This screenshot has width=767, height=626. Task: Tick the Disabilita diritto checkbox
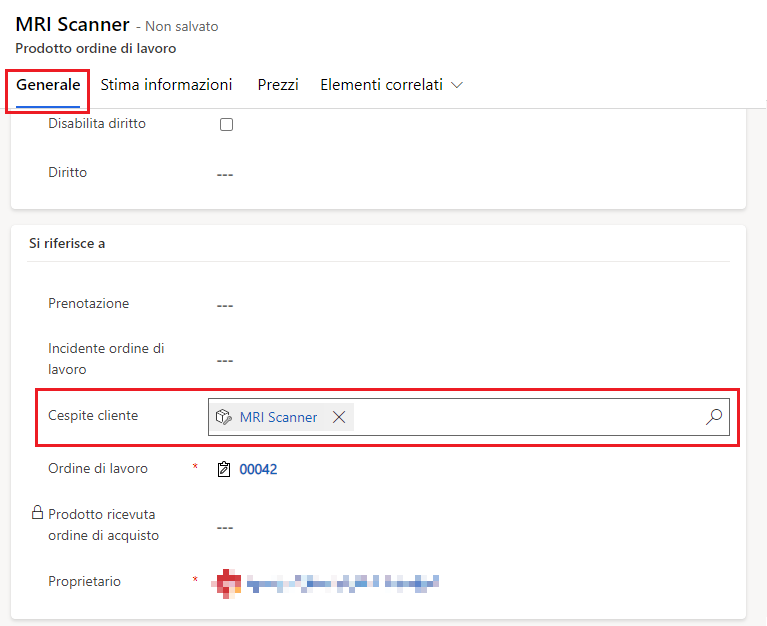(x=226, y=125)
